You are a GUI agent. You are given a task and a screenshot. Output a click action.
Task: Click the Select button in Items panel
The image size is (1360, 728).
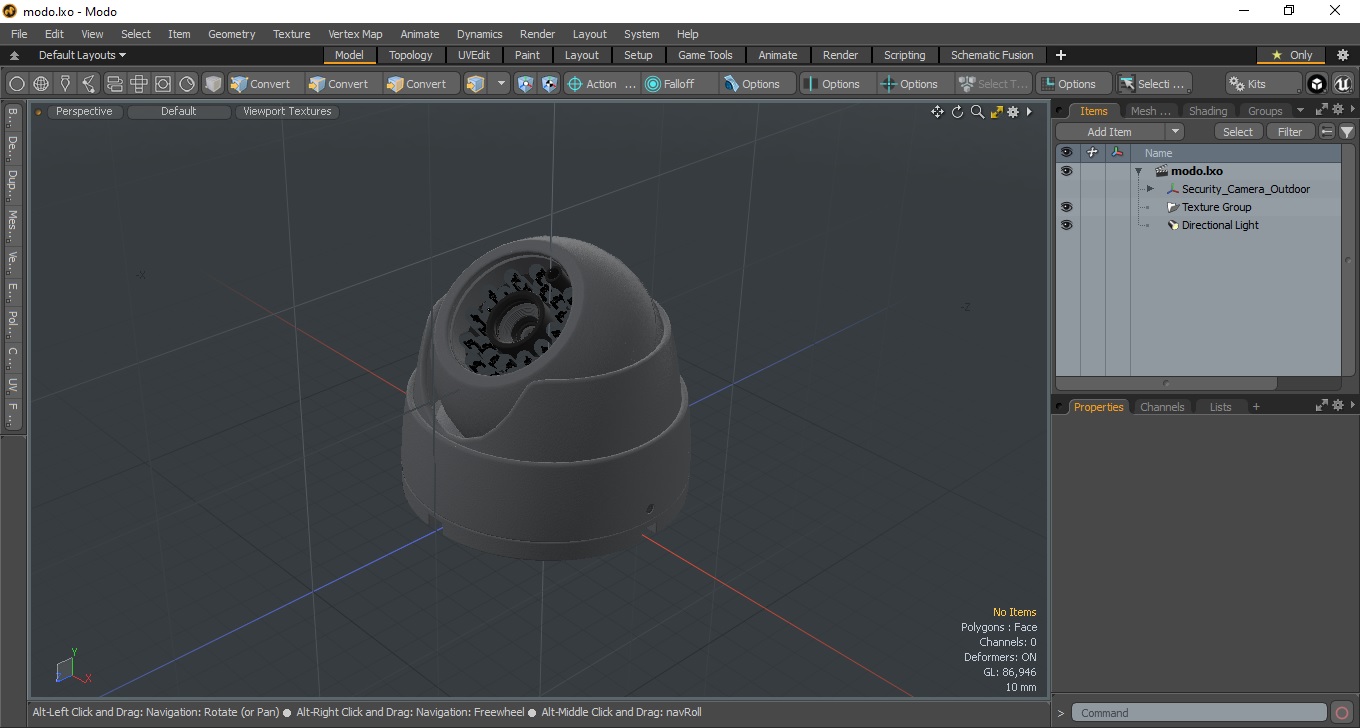tap(1238, 132)
